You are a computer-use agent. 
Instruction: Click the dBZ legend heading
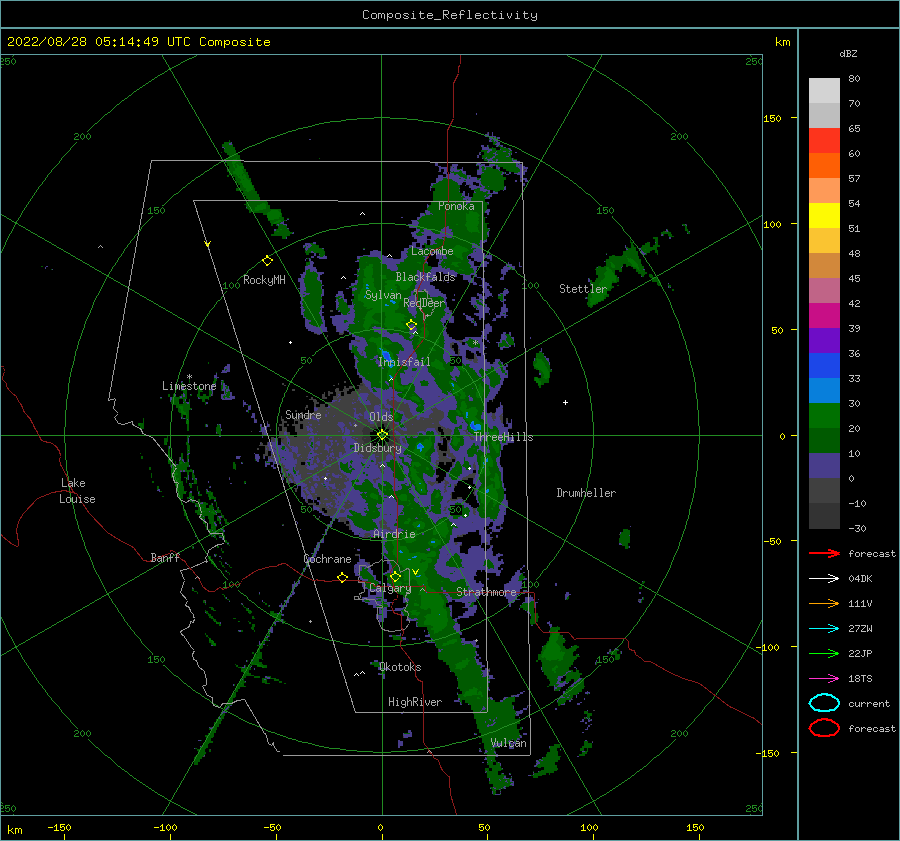pyautogui.click(x=848, y=53)
